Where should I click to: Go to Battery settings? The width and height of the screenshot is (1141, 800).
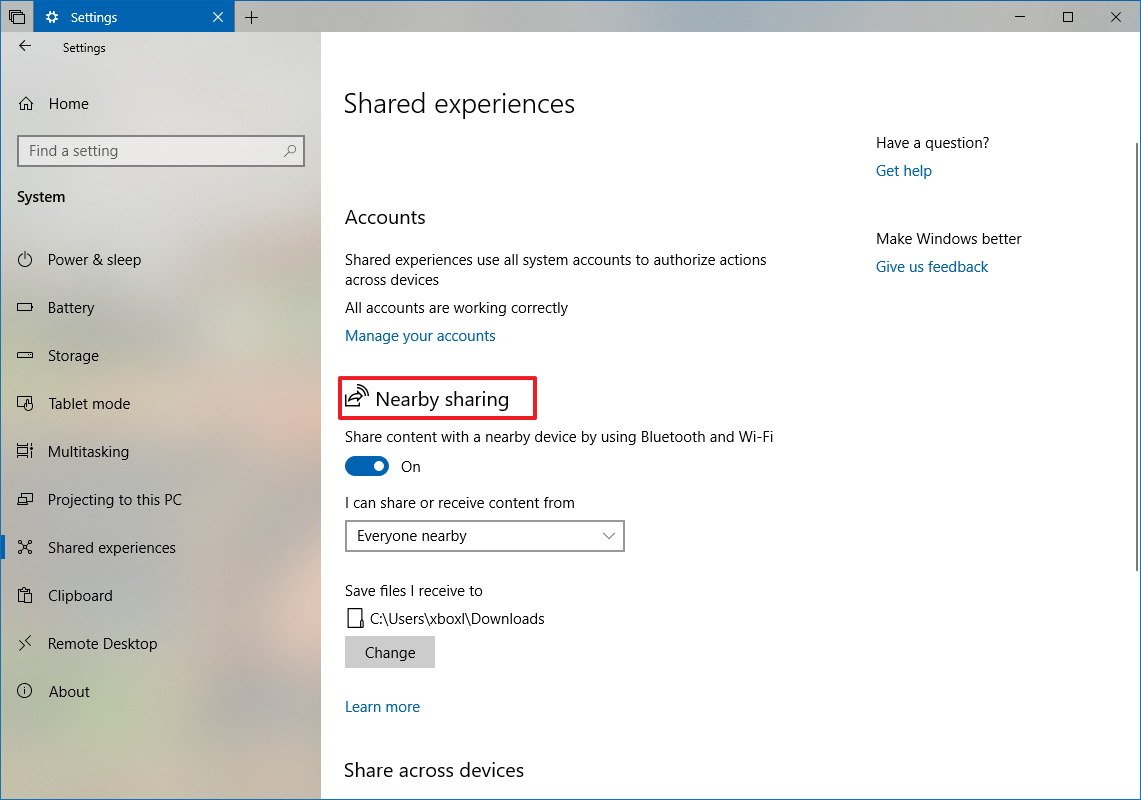tap(71, 307)
